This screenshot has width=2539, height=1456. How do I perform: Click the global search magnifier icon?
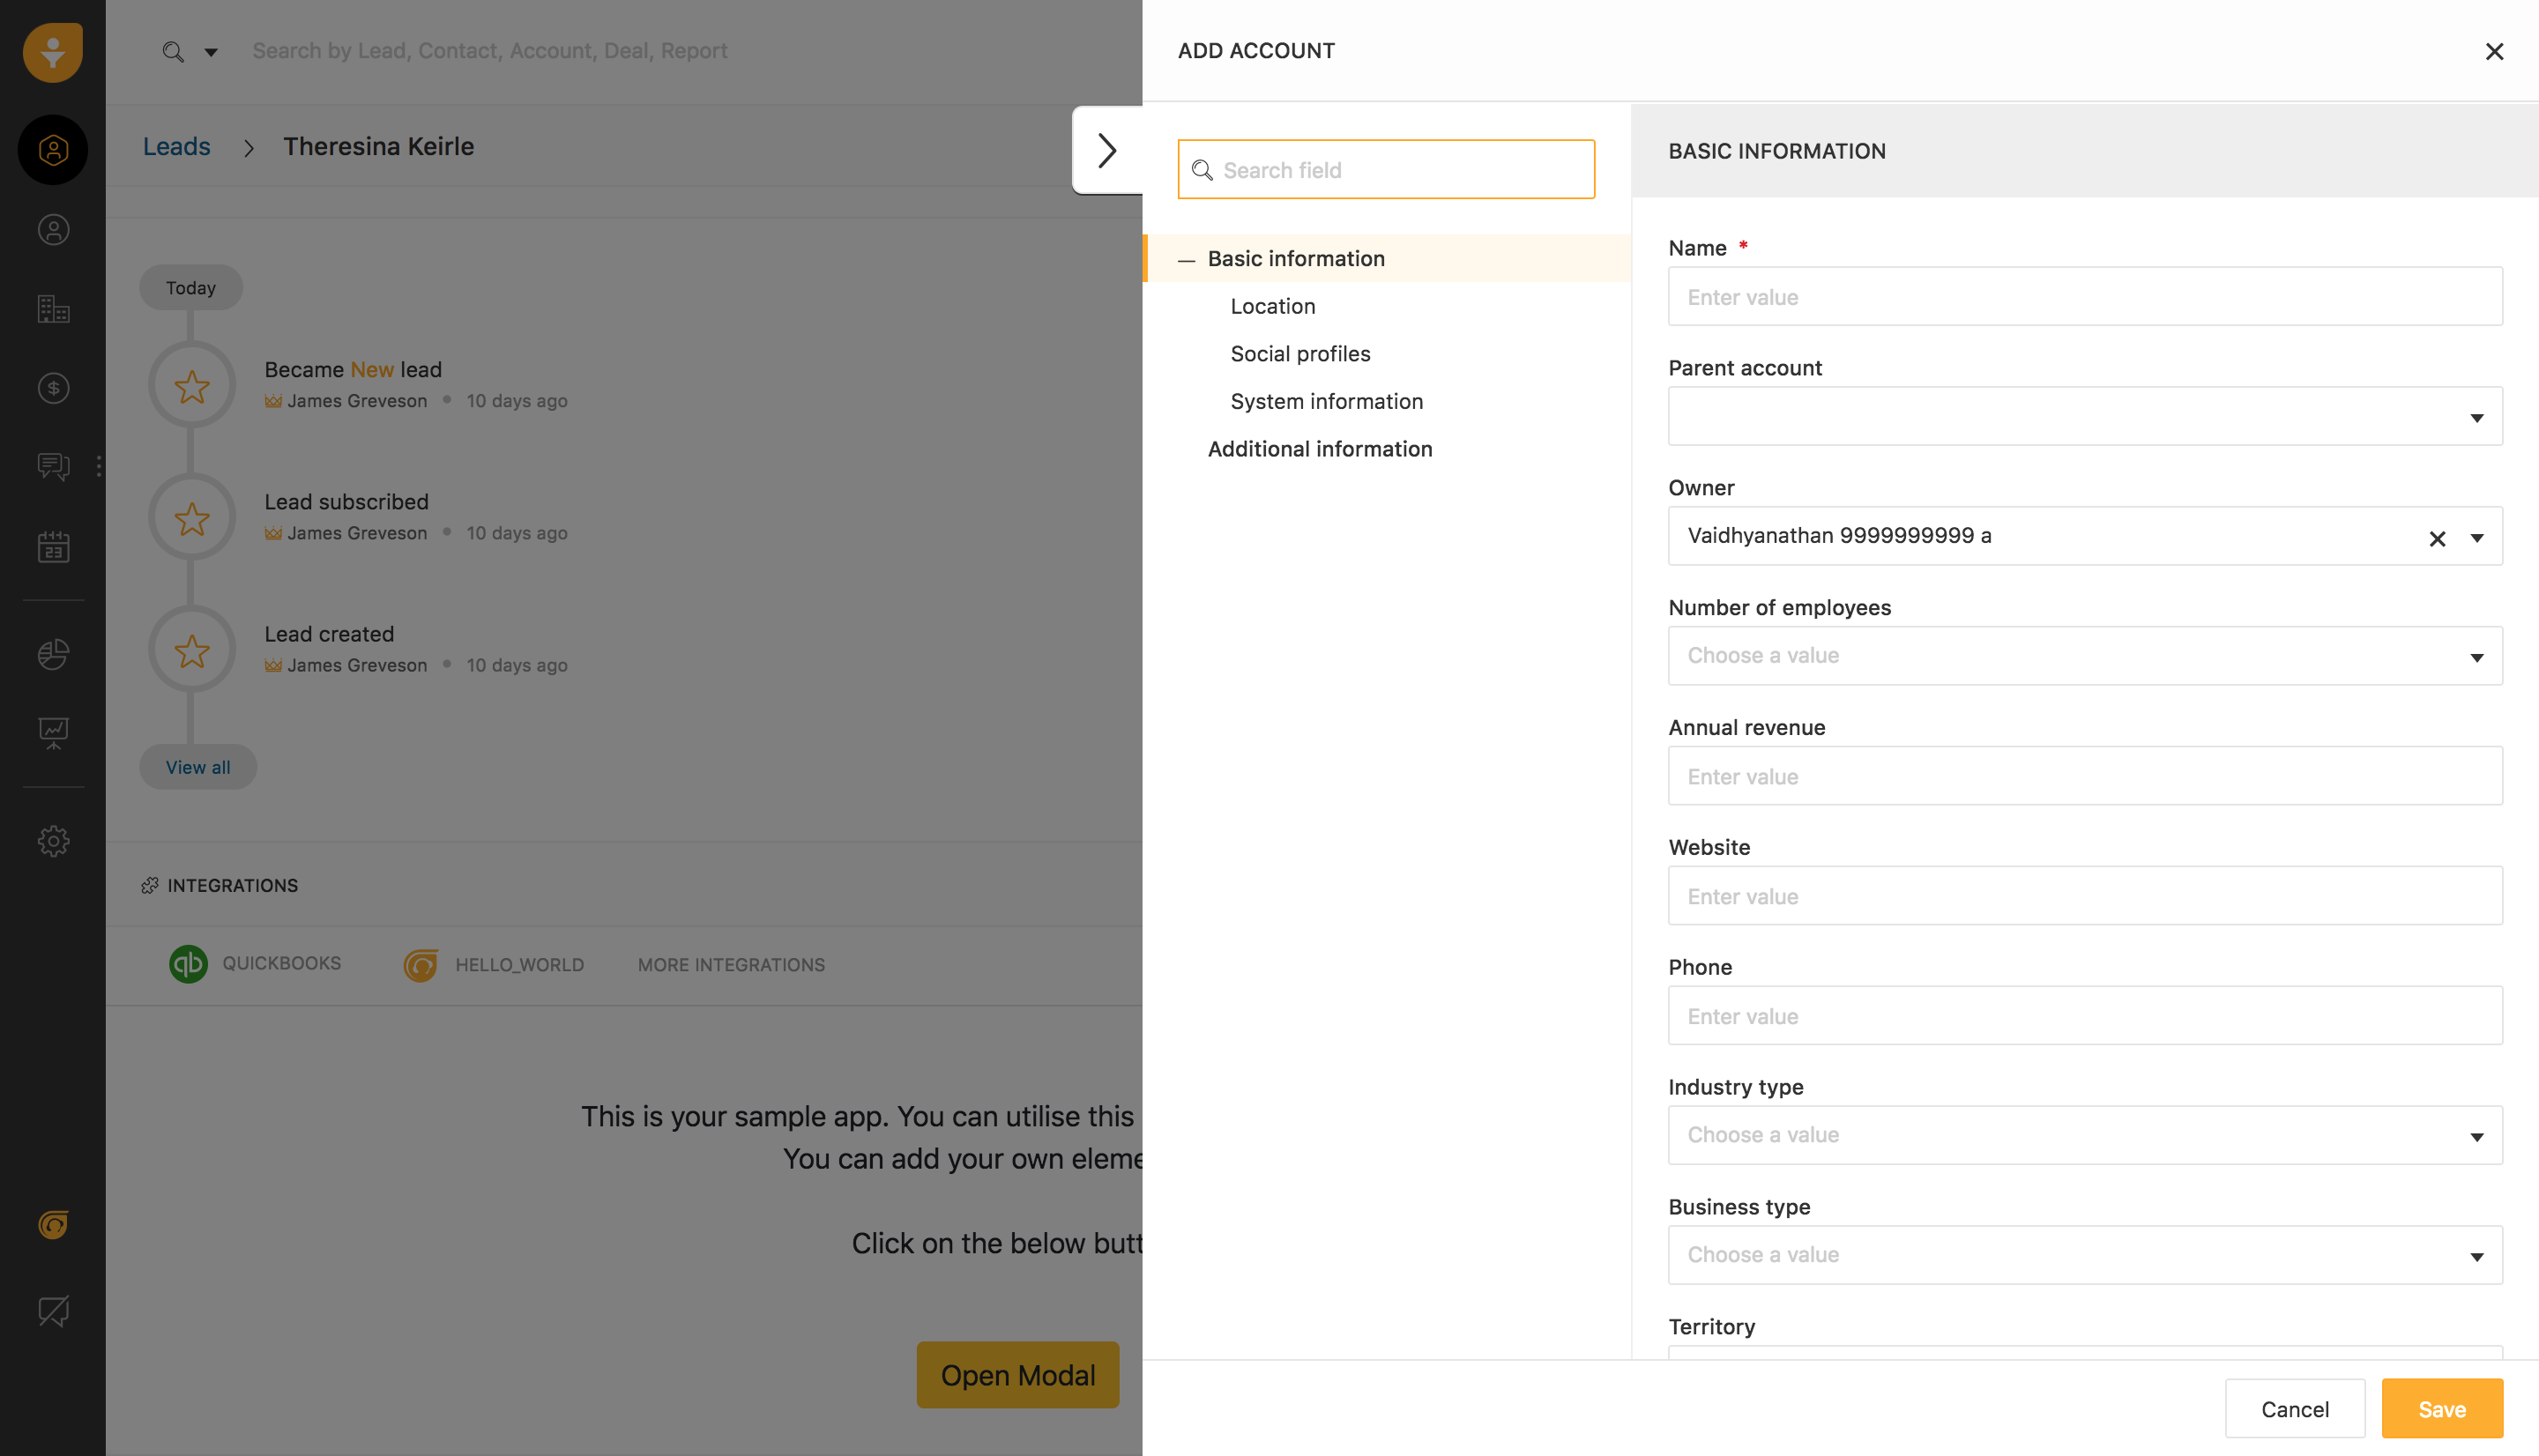[173, 51]
